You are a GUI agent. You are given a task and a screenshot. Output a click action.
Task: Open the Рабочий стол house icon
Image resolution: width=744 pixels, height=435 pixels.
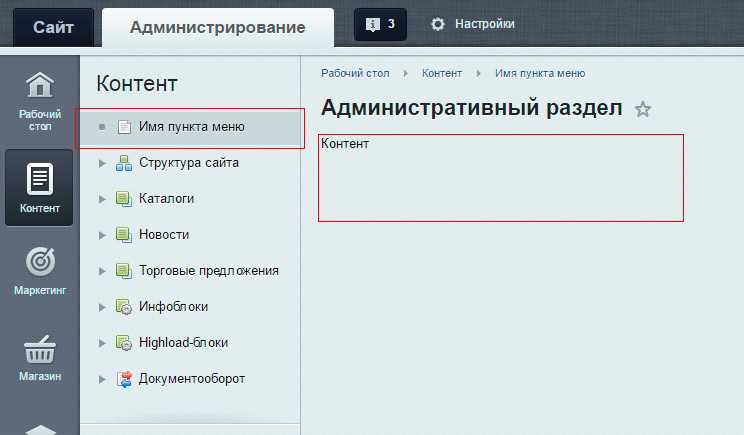click(40, 85)
